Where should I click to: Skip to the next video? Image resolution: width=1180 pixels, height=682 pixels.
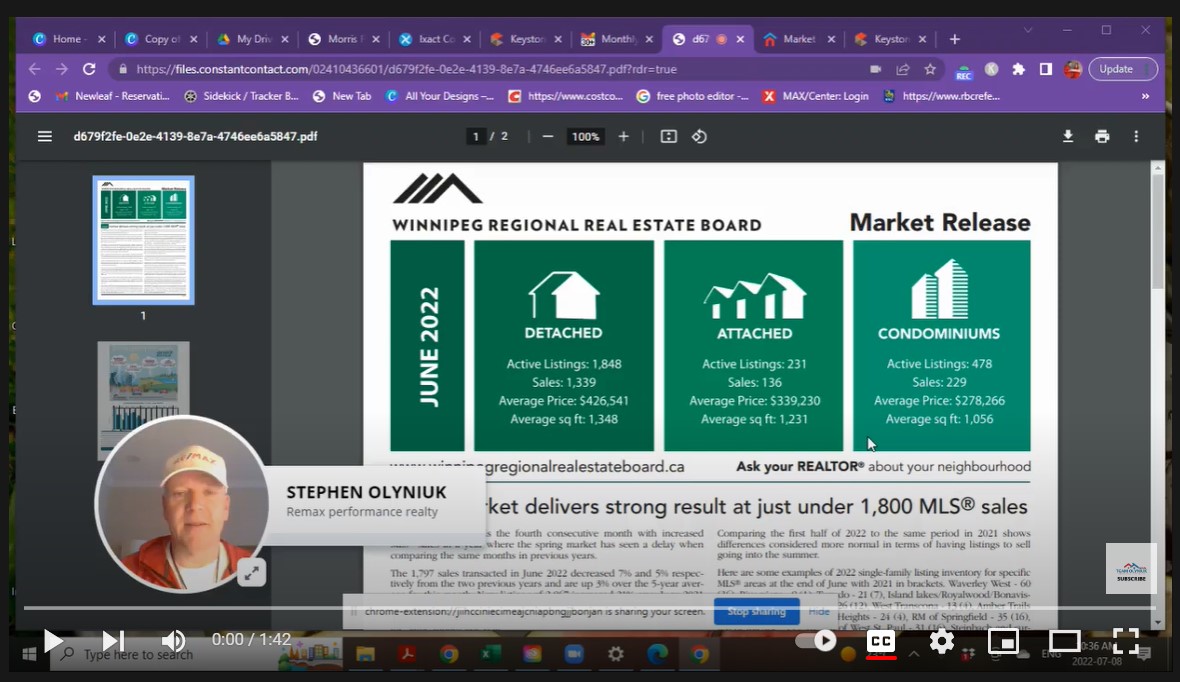[113, 641]
